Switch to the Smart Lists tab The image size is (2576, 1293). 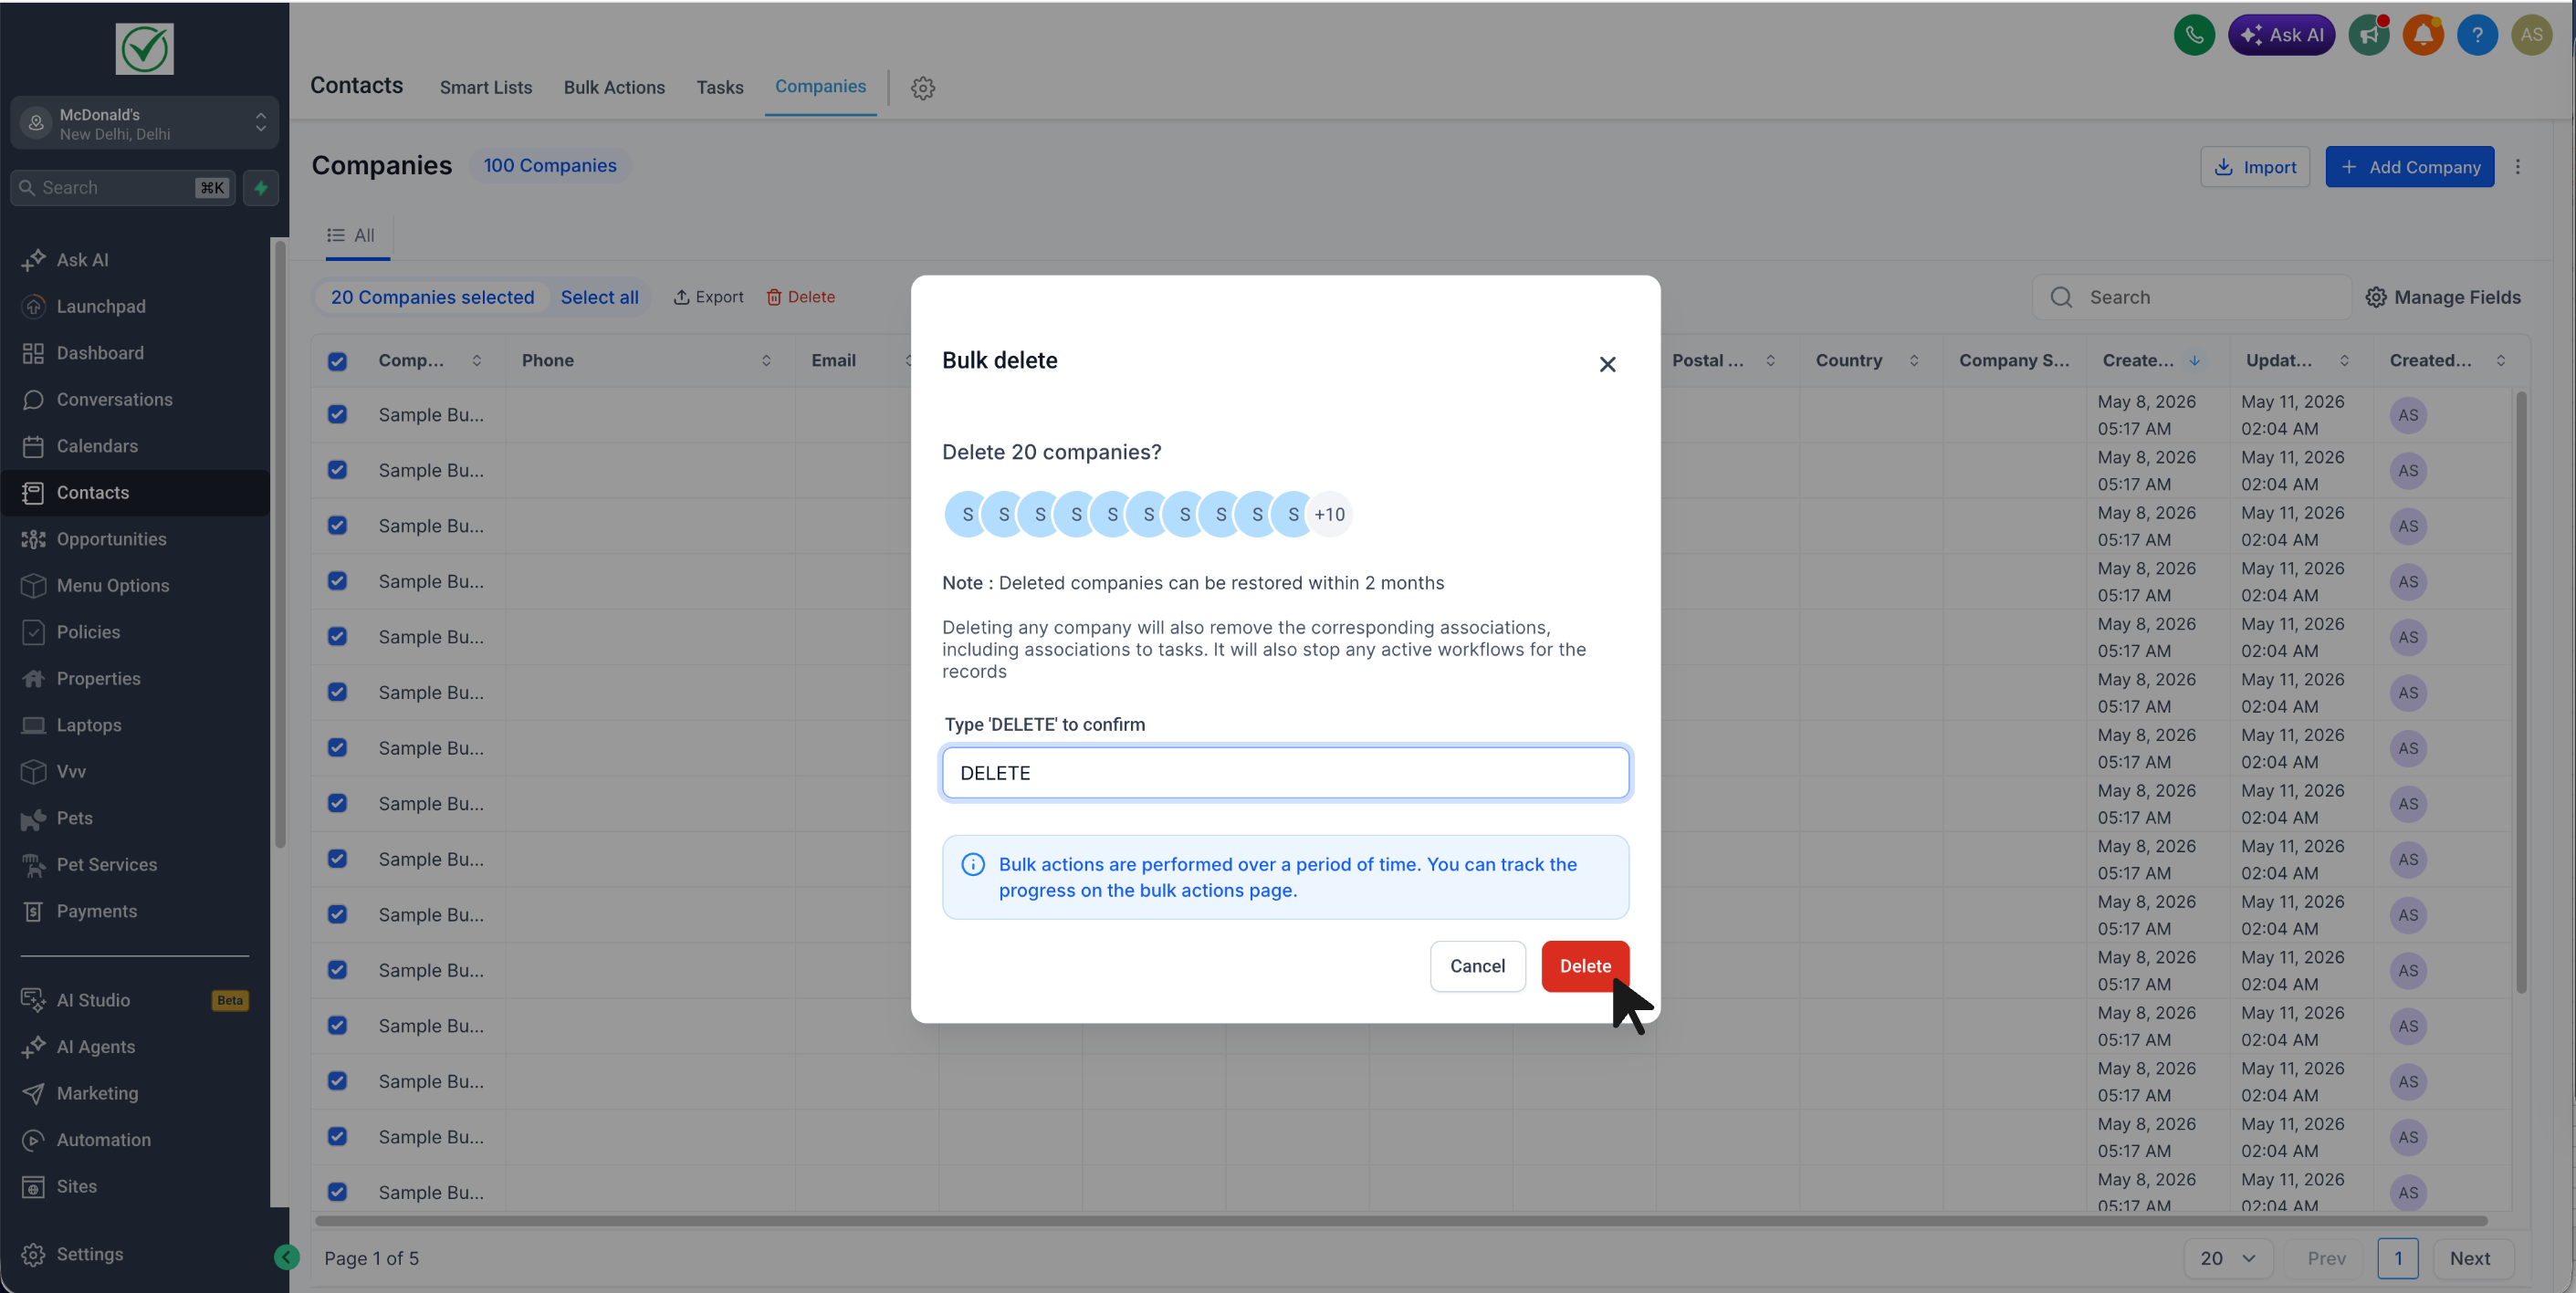pyautogui.click(x=486, y=87)
